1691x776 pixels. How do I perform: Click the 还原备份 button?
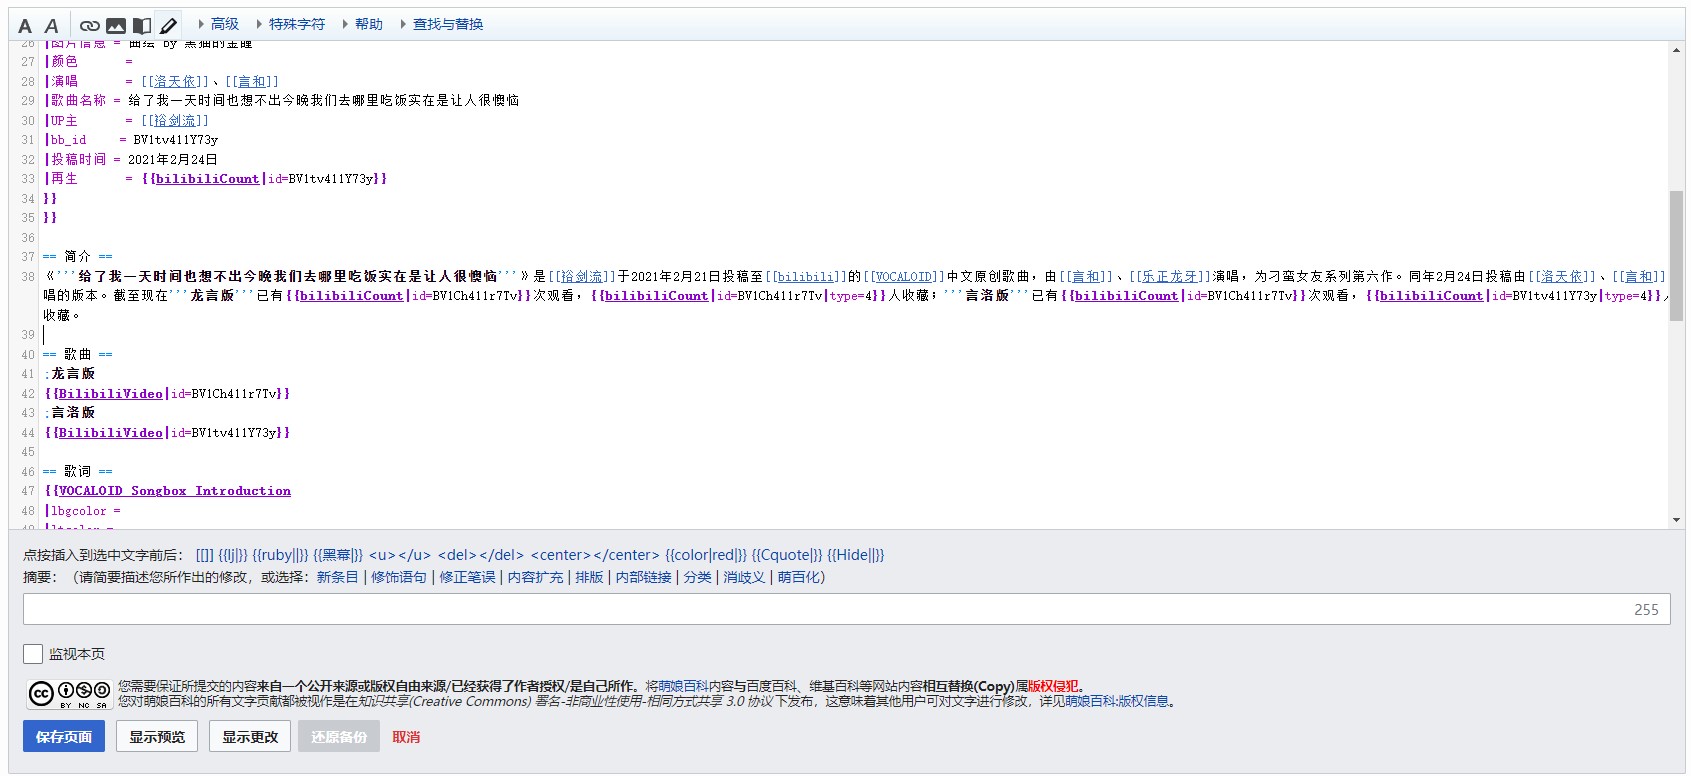tap(339, 737)
